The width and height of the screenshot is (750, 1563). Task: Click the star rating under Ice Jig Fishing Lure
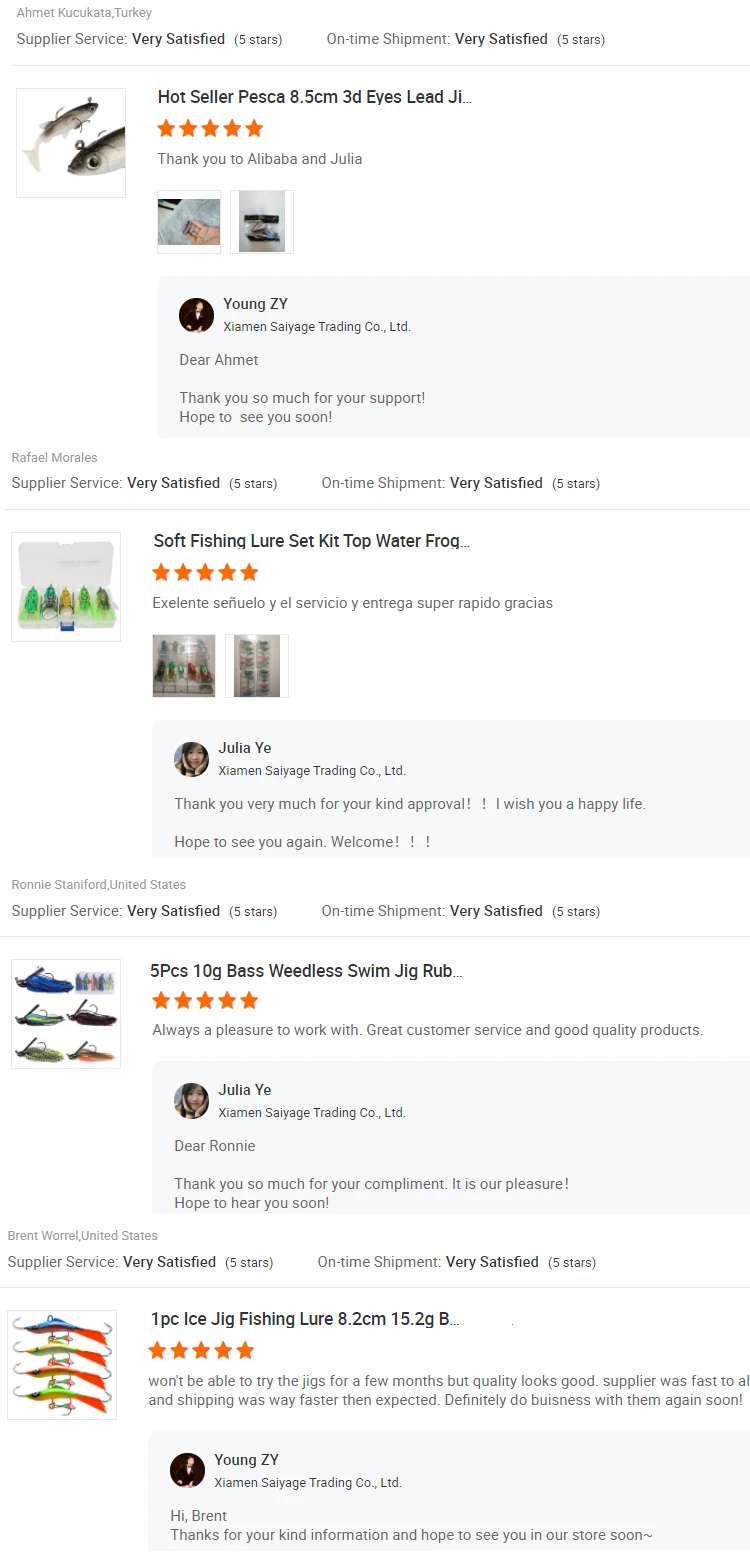coord(201,1350)
